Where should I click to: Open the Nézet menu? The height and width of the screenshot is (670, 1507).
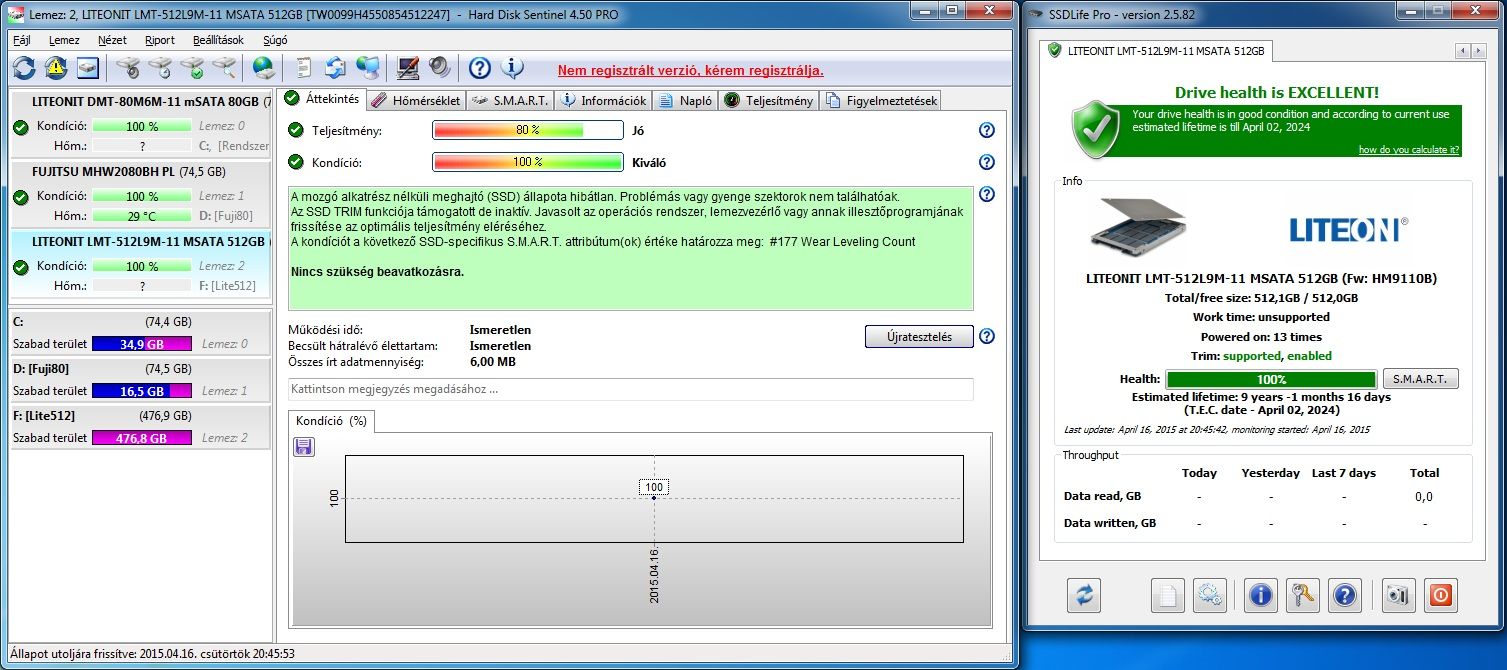coord(112,40)
